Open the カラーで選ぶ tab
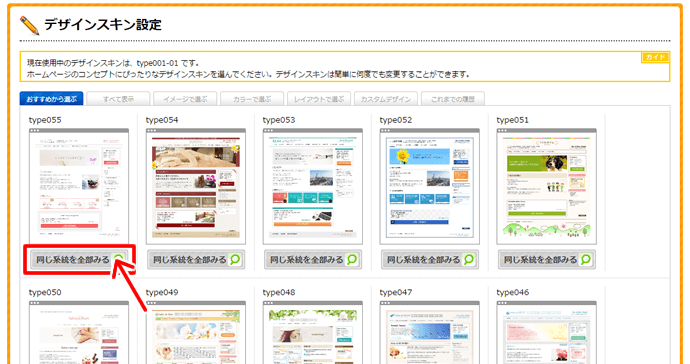 click(252, 99)
